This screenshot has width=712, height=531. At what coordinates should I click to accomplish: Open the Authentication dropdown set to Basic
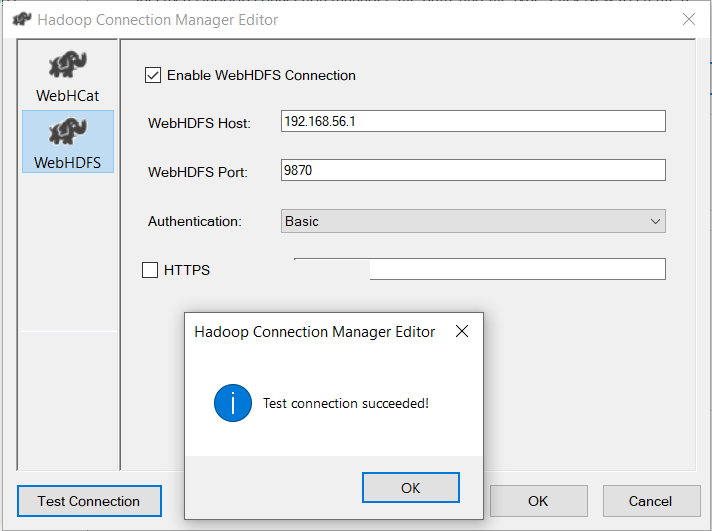click(x=472, y=221)
